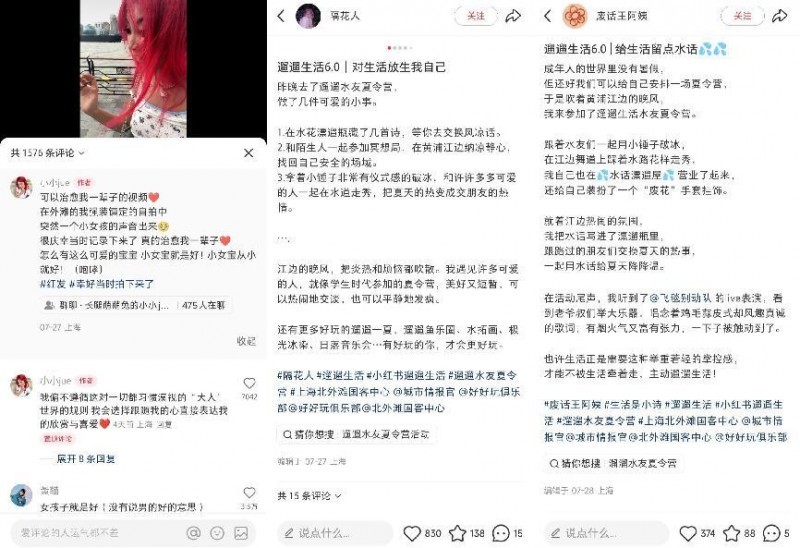Collapse the post caption with 收起
800x548 pixels.
click(246, 341)
